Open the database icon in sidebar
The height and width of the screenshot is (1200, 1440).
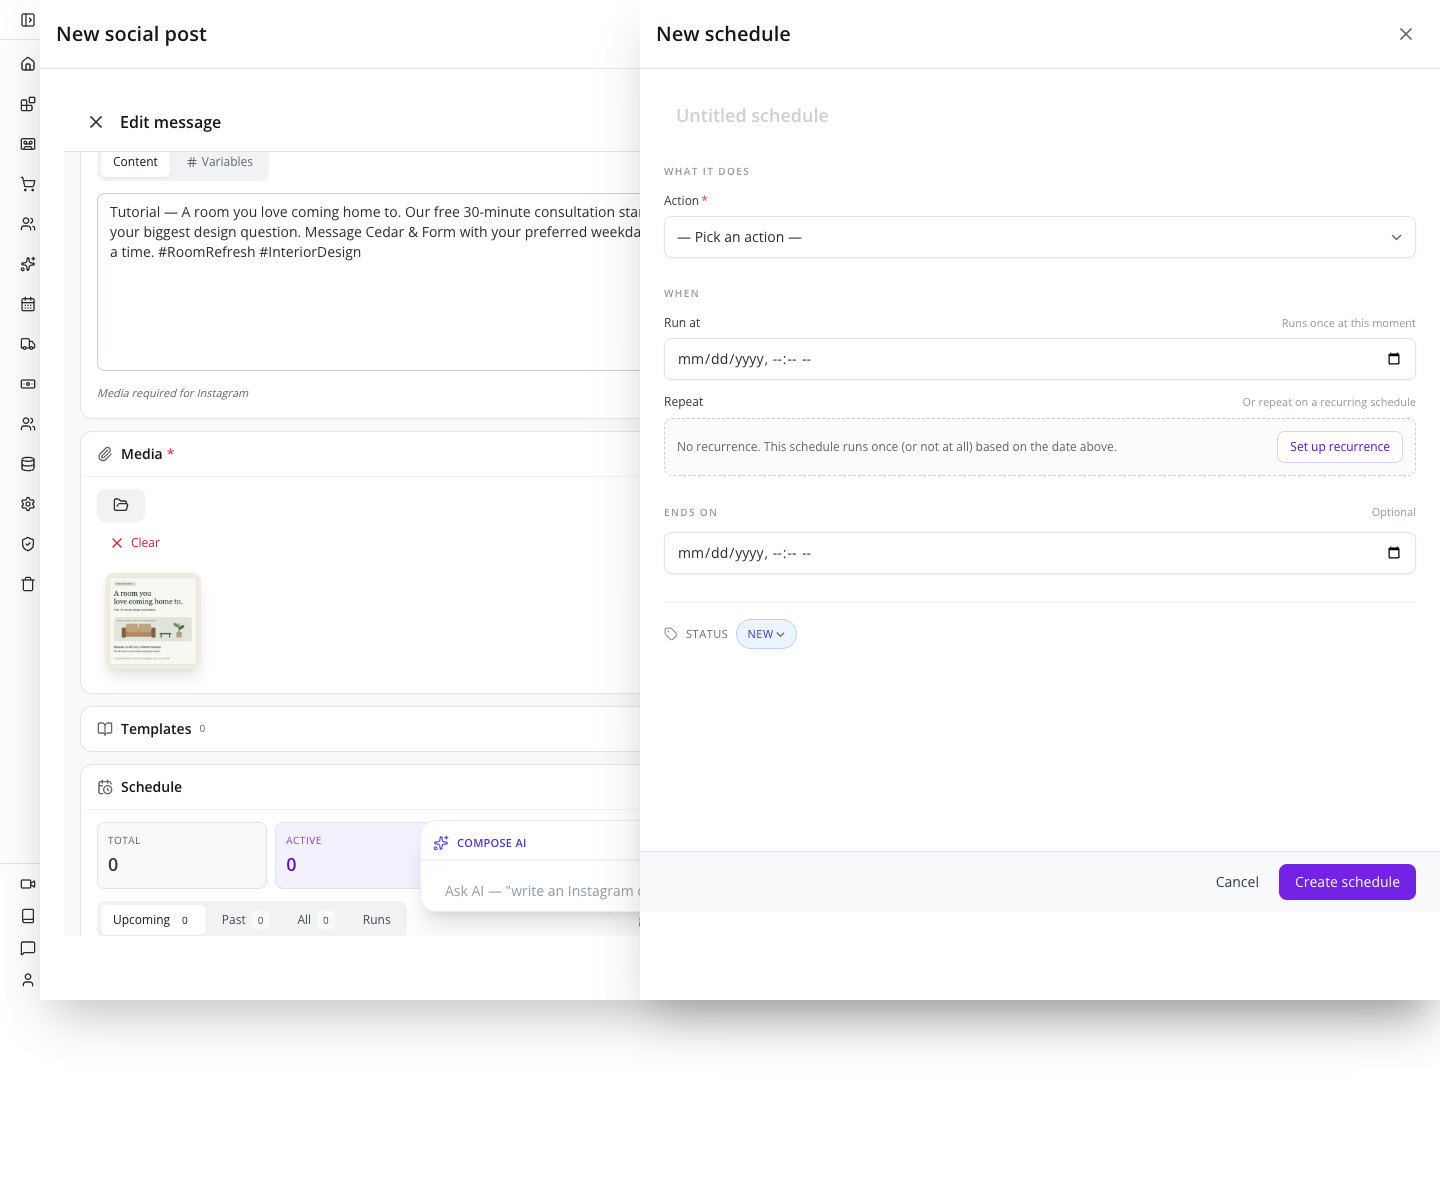(x=28, y=464)
